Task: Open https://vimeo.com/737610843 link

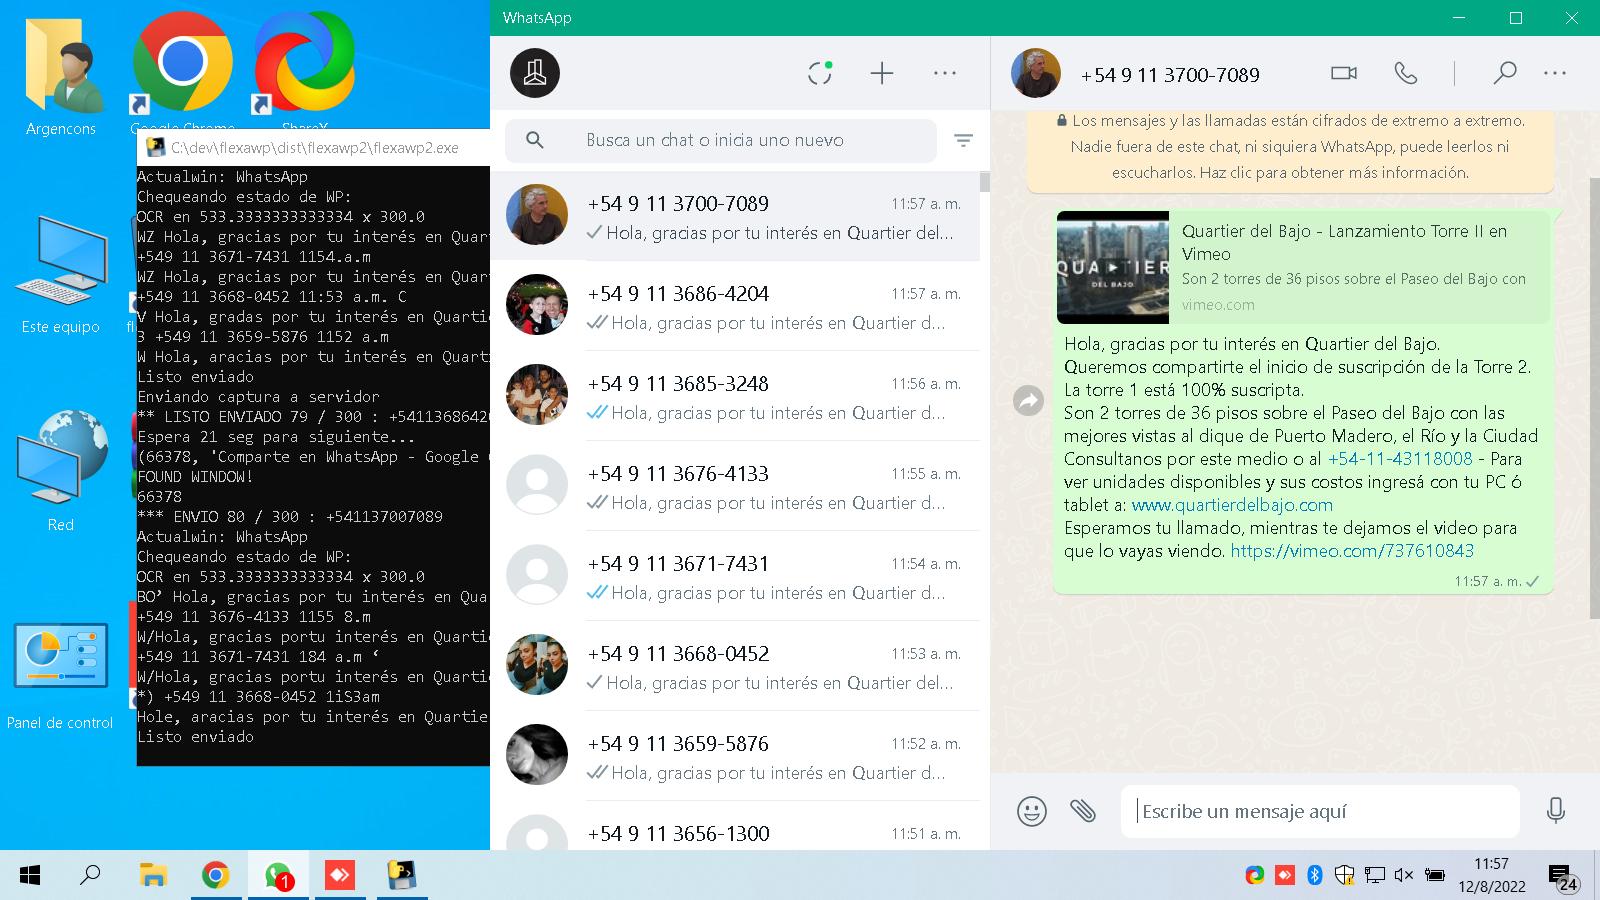Action: click(x=1352, y=551)
